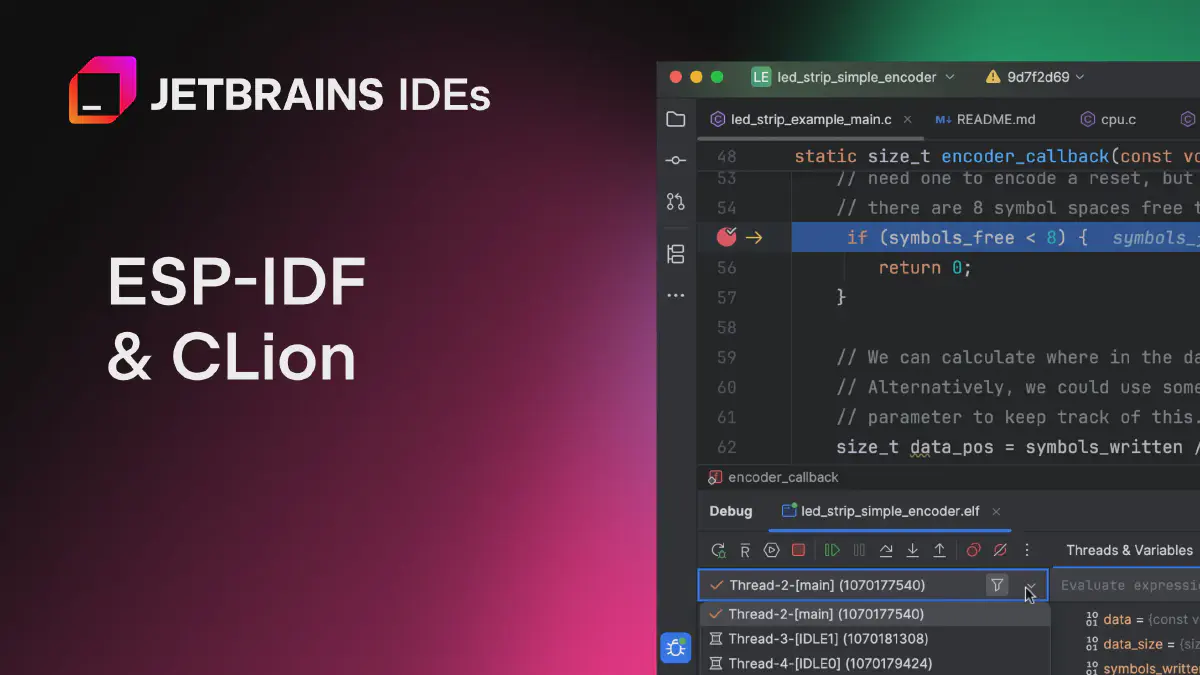This screenshot has height=675, width=1200.
Task: Stop the debug session with red square
Action: click(798, 550)
